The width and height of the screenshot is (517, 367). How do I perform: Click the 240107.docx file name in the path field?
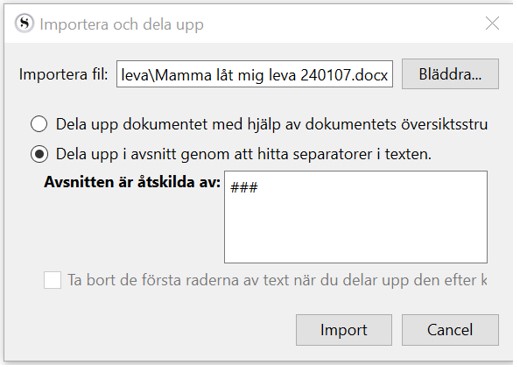tap(344, 75)
